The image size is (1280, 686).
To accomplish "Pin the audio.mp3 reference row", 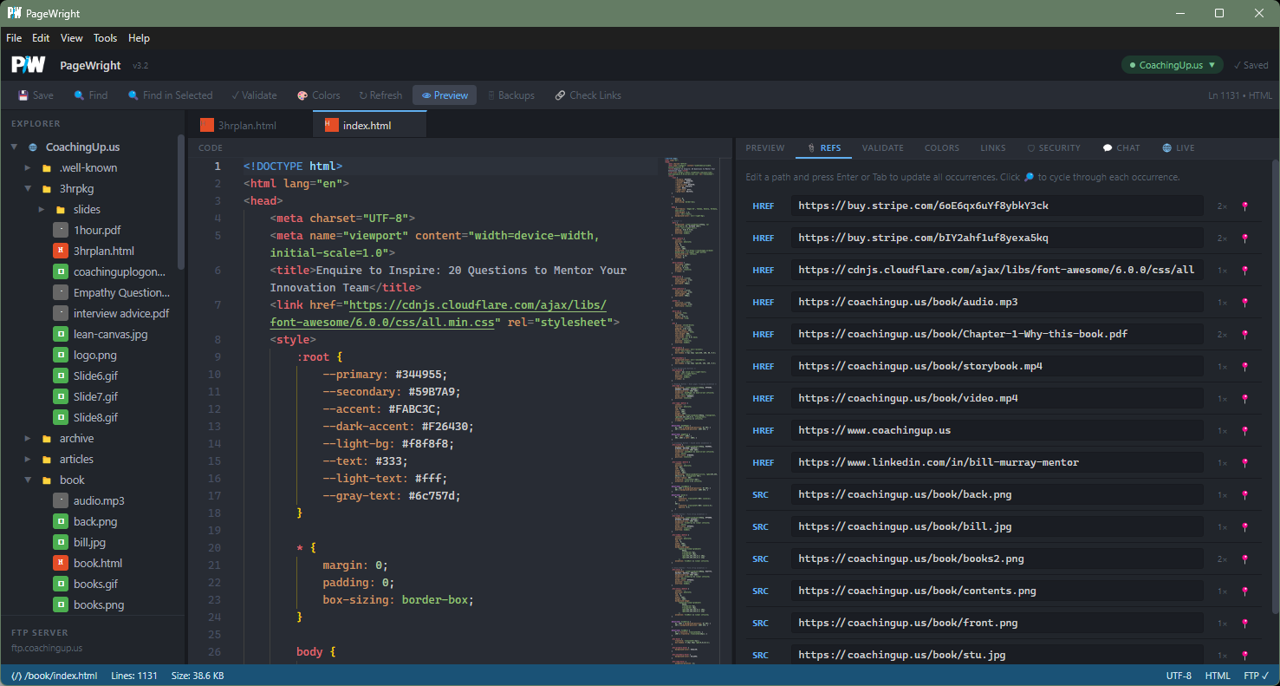I will coord(1244,302).
